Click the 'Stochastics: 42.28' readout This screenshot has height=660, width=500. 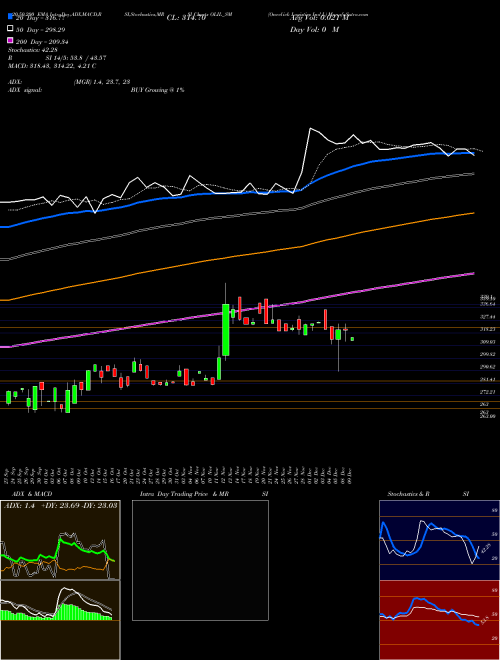click(33, 50)
